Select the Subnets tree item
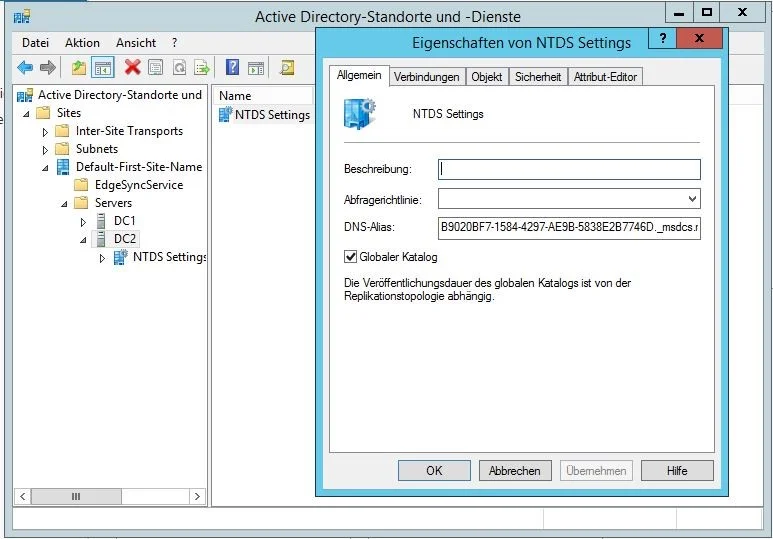773x539 pixels. pos(97,149)
